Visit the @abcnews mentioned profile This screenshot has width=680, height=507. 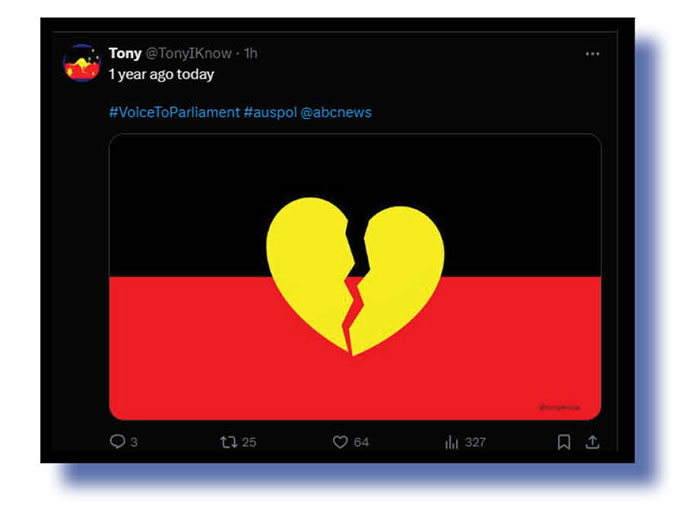[x=336, y=112]
